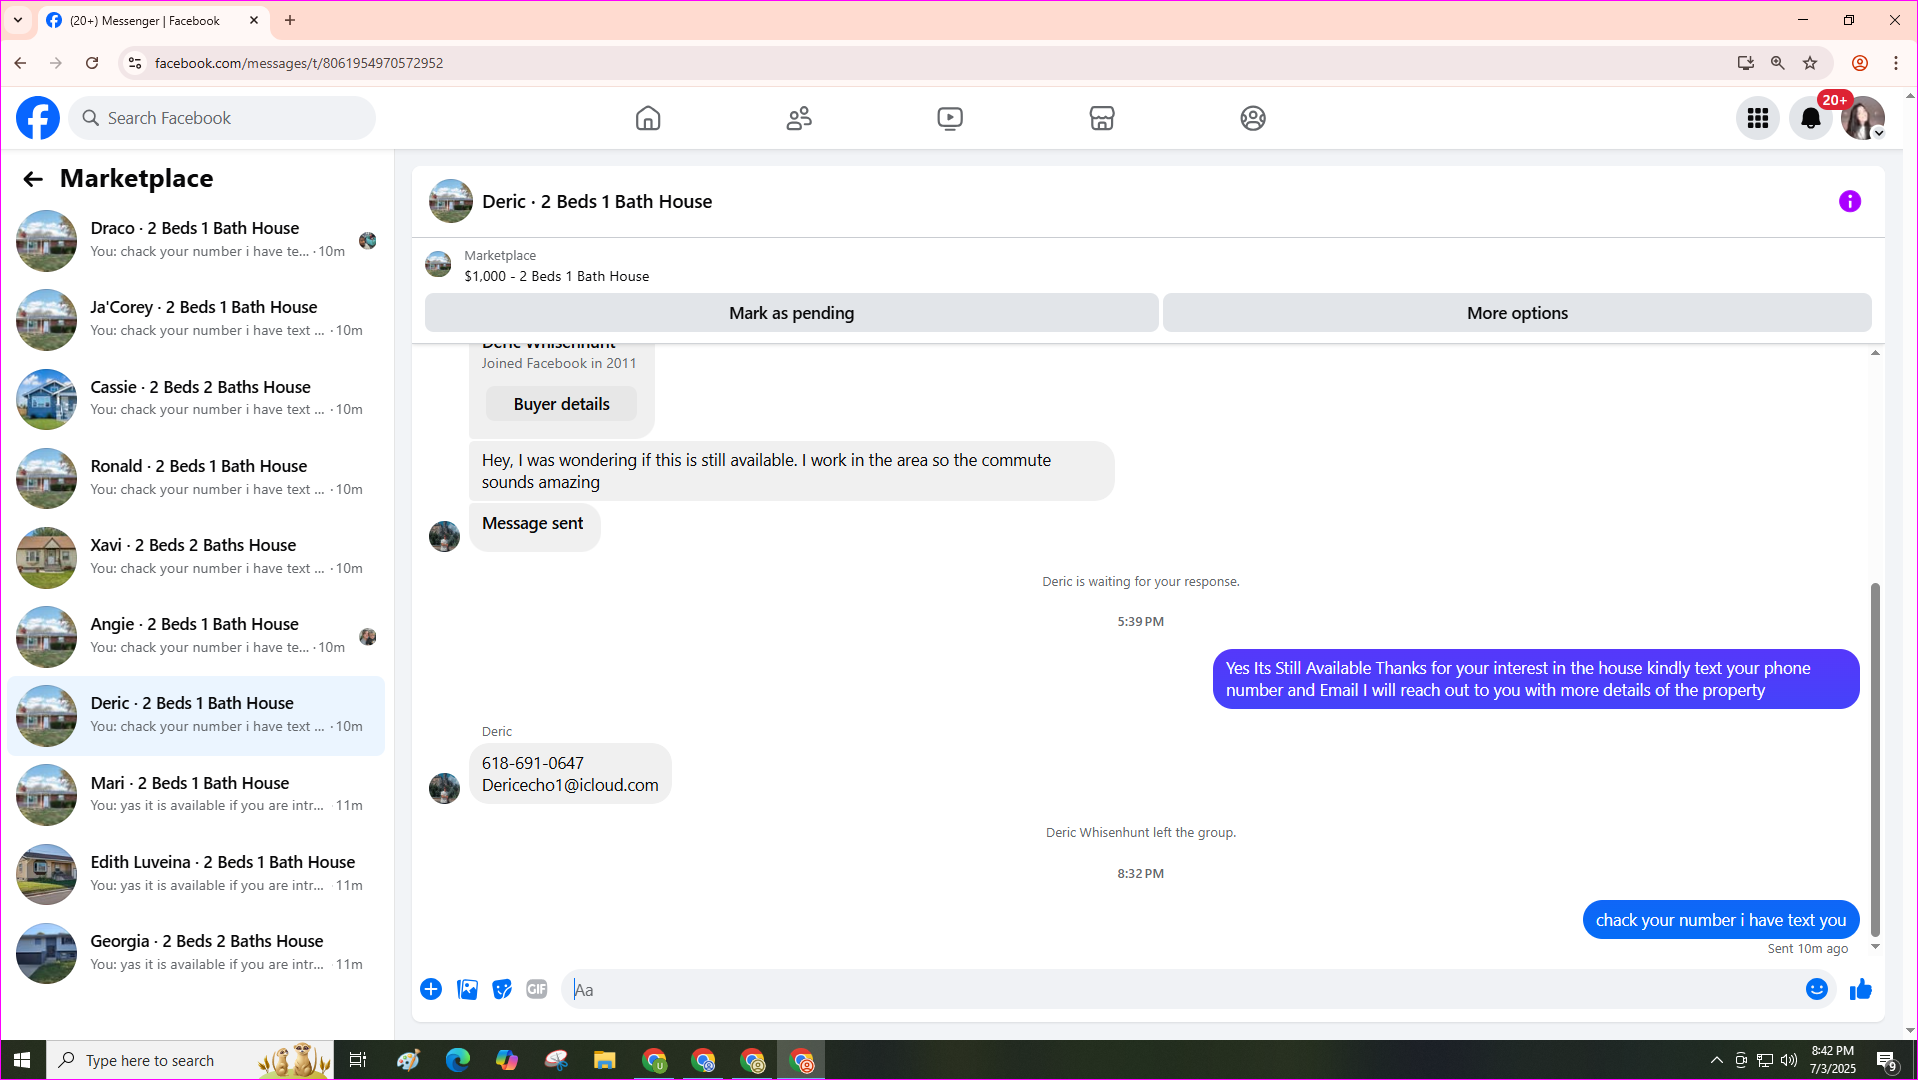Open the Facebook home logo

38,118
